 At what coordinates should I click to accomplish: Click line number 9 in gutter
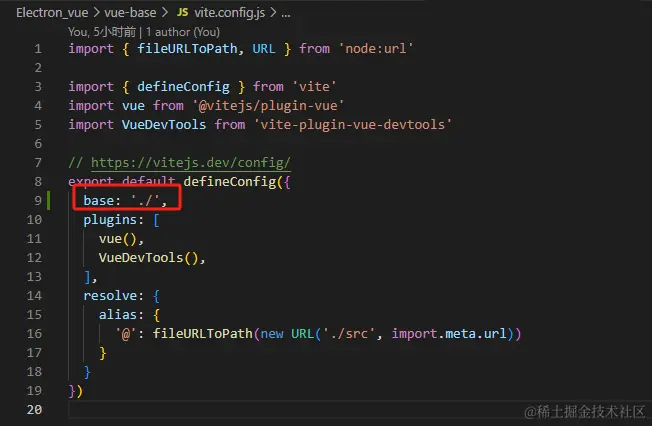38,201
